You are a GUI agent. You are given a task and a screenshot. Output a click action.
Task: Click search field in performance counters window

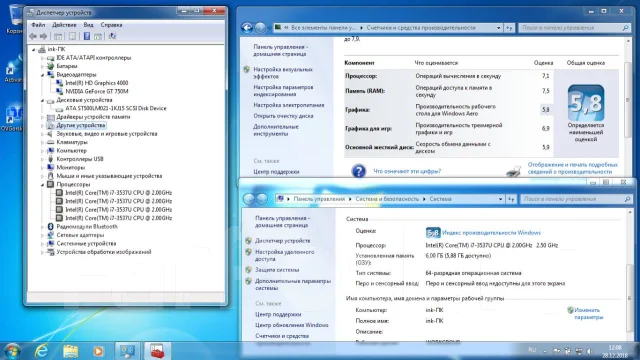(x=574, y=28)
